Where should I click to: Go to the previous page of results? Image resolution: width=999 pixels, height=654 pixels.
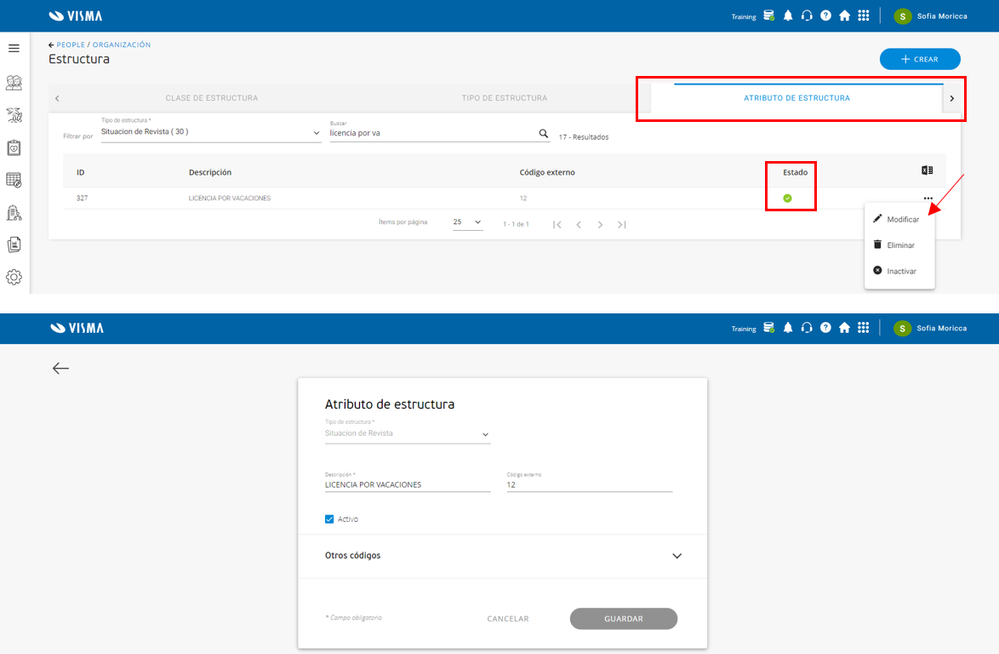click(x=579, y=224)
